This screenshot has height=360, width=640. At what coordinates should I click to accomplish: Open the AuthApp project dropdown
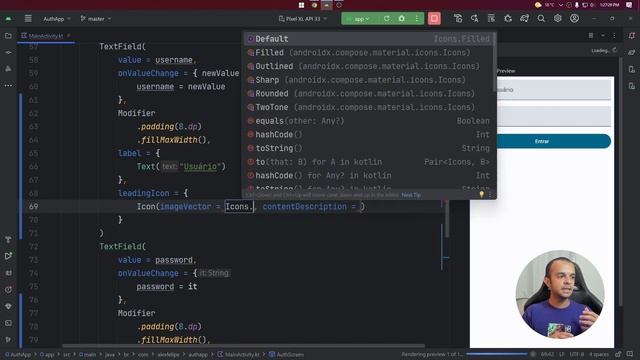tap(57, 19)
